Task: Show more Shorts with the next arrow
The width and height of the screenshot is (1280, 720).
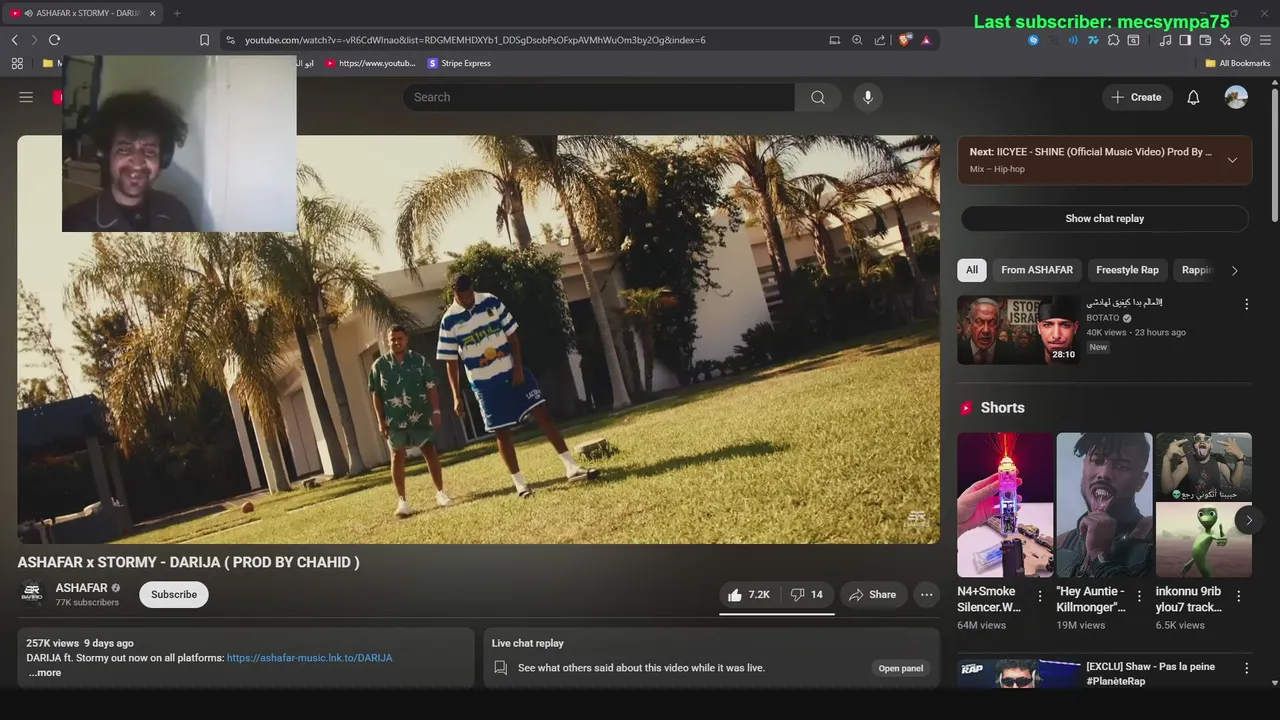Action: pos(1248,520)
